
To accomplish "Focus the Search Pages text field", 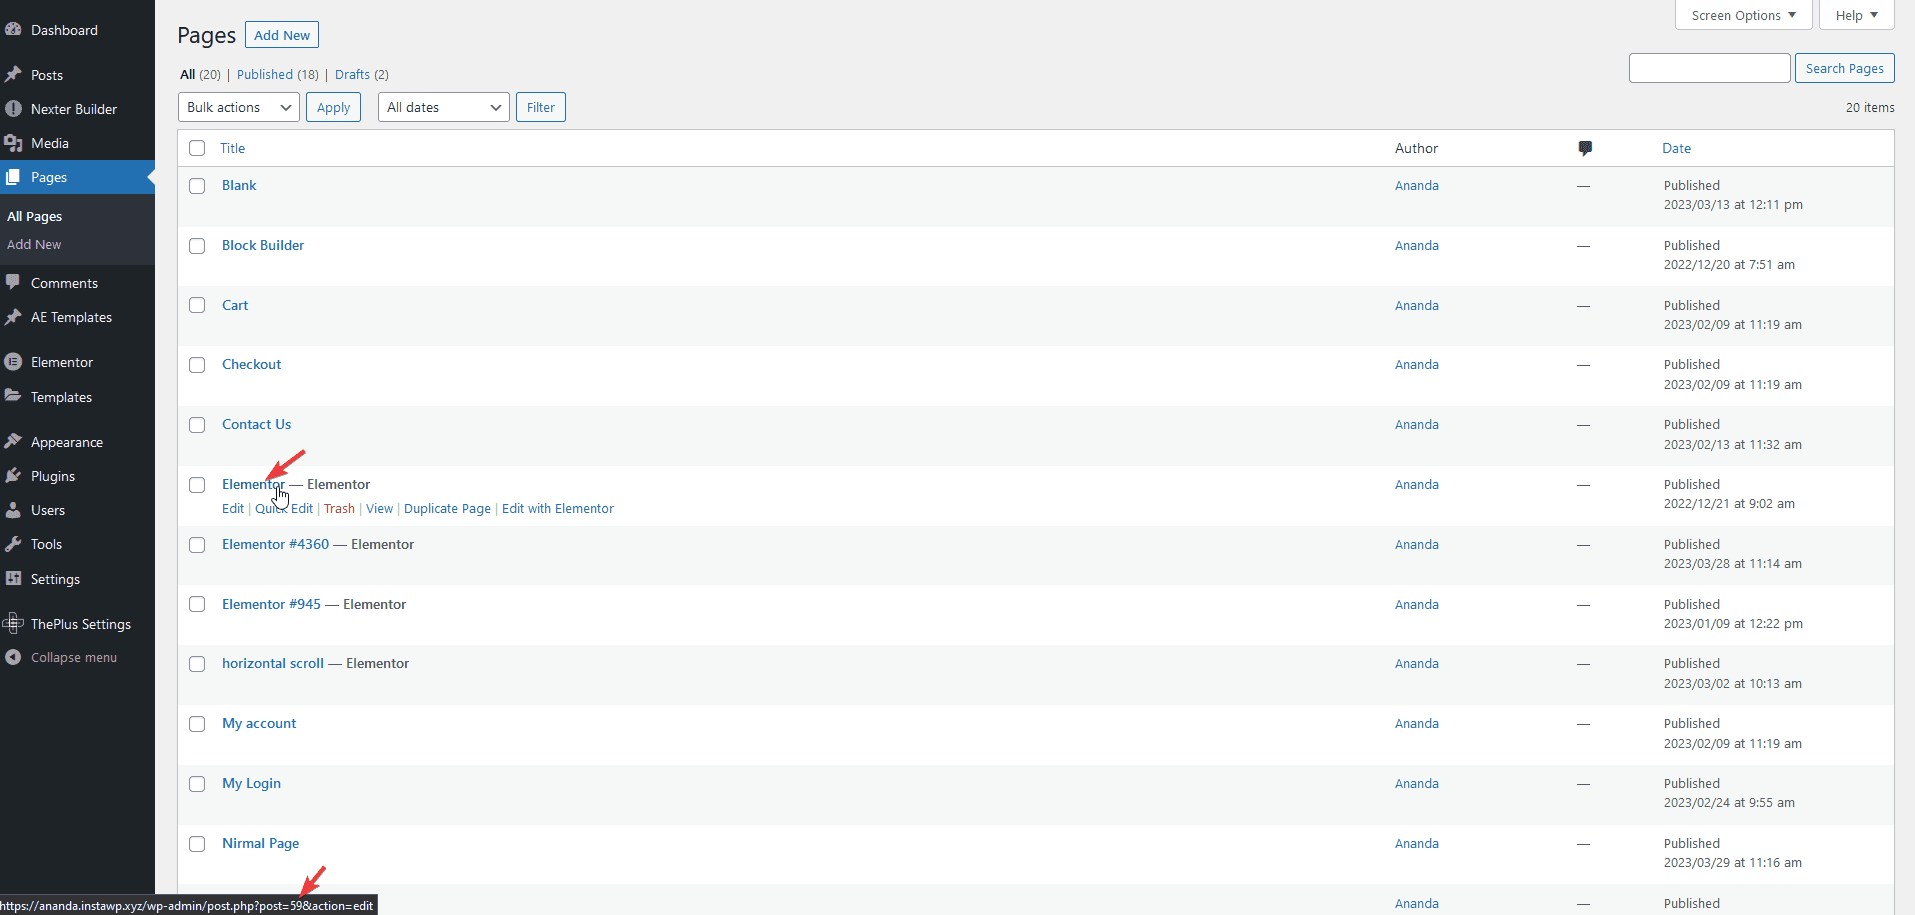I will 1709,68.
